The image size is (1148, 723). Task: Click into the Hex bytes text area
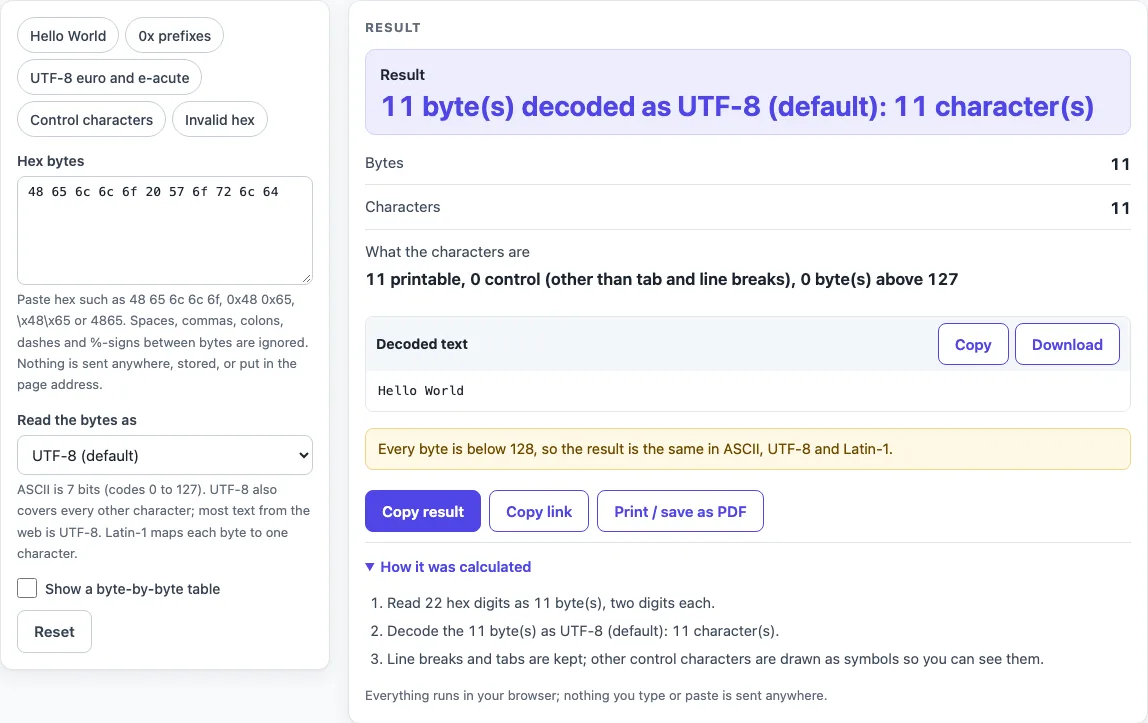click(165, 231)
